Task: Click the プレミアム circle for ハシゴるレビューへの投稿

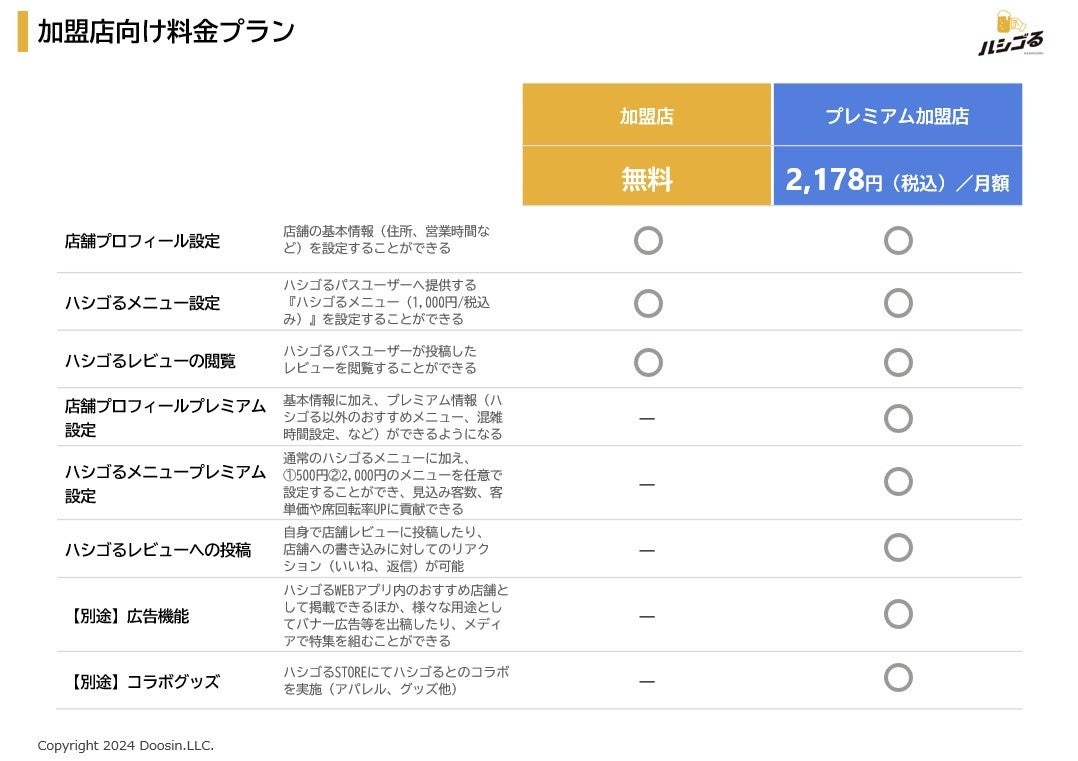Action: click(x=898, y=548)
